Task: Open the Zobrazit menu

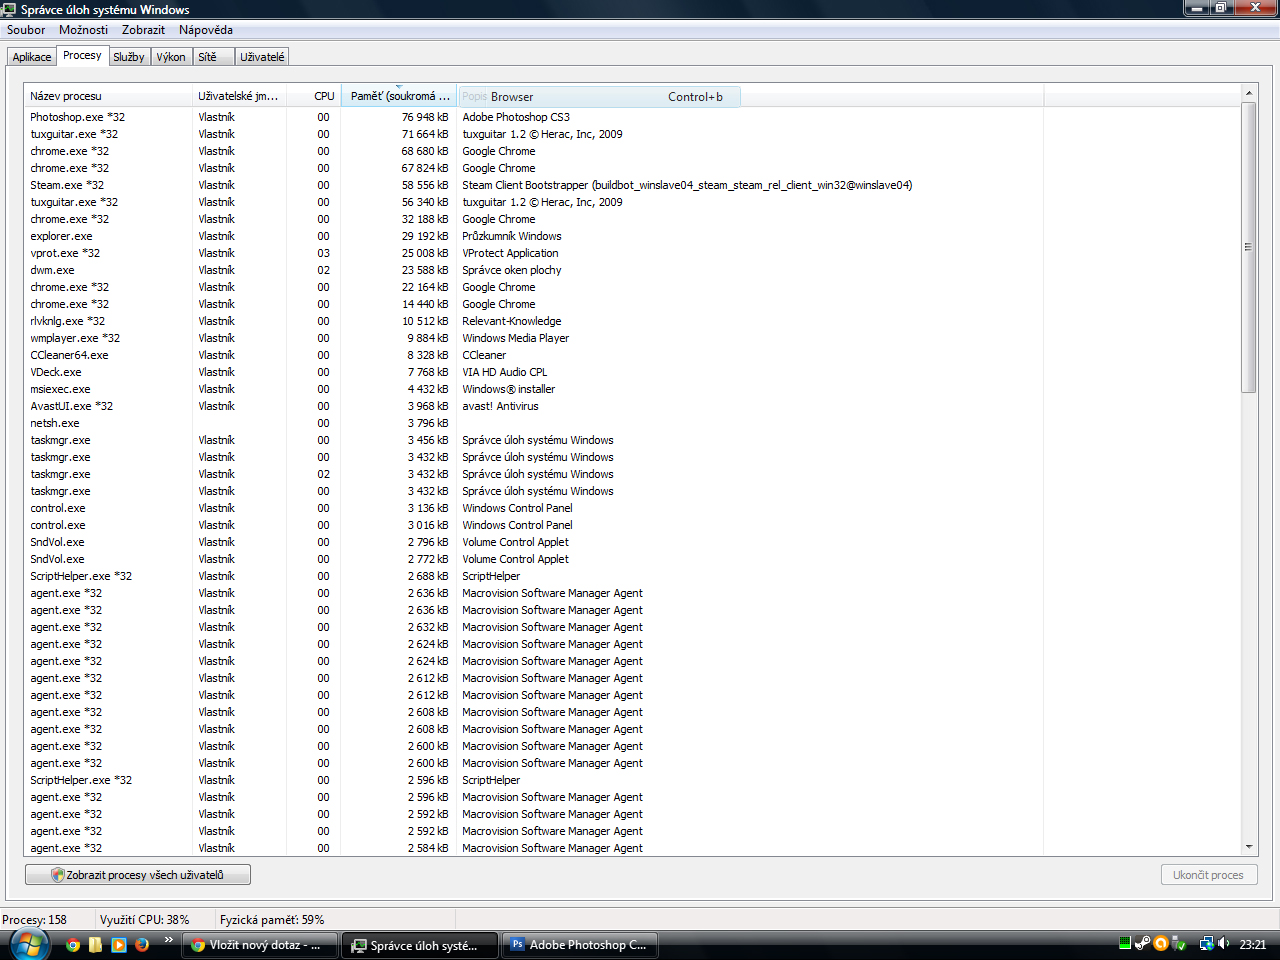Action: (143, 30)
